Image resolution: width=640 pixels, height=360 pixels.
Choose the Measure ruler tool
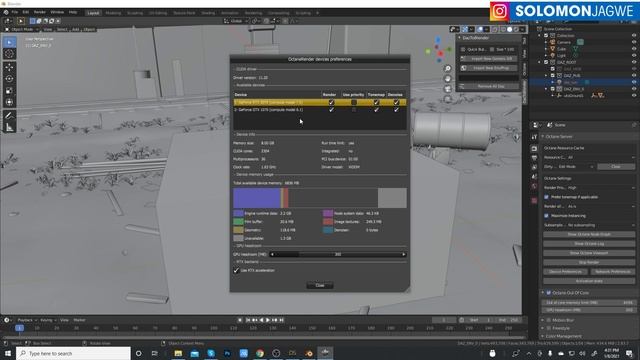click(9, 128)
